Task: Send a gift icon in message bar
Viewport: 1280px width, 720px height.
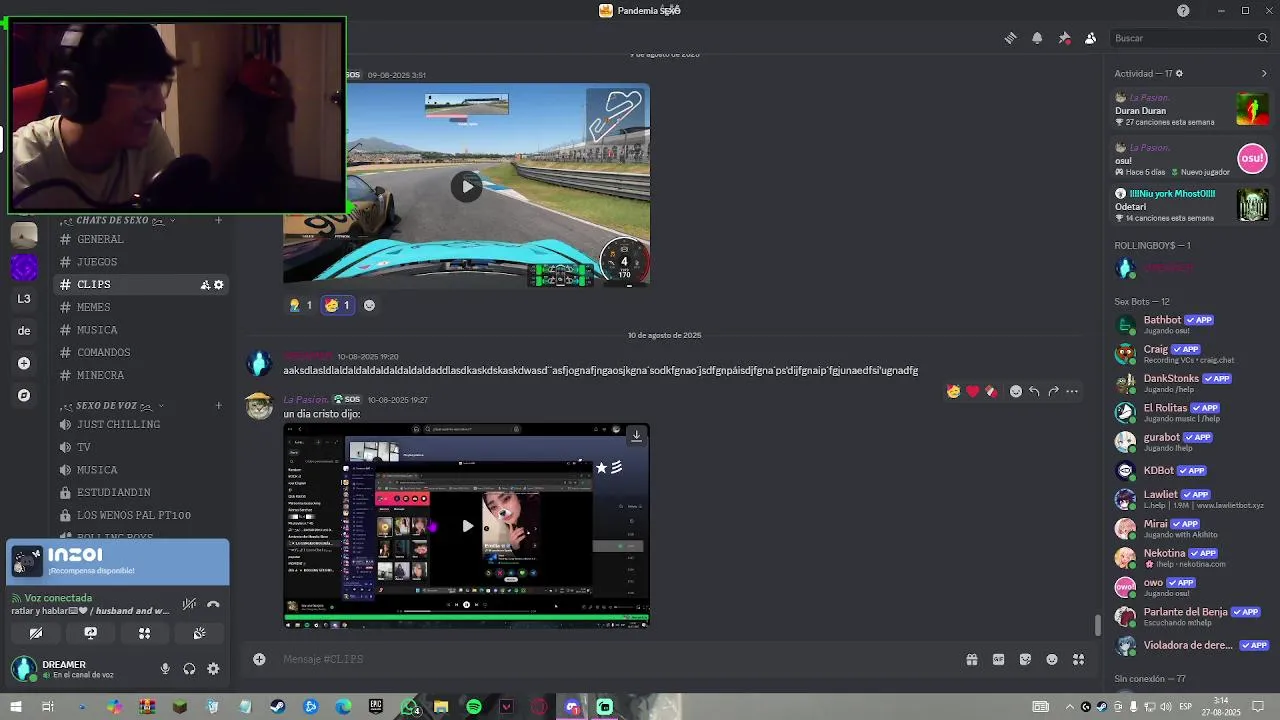Action: pos(971,659)
